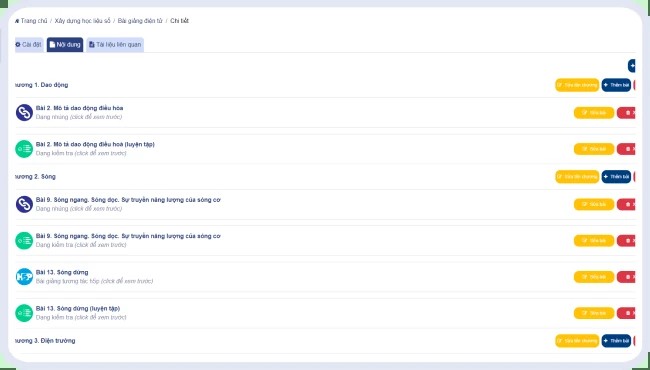Delete Bài 2 (luyện tập) test lesson
Image resolution: width=650 pixels, height=370 pixels.
click(x=626, y=149)
